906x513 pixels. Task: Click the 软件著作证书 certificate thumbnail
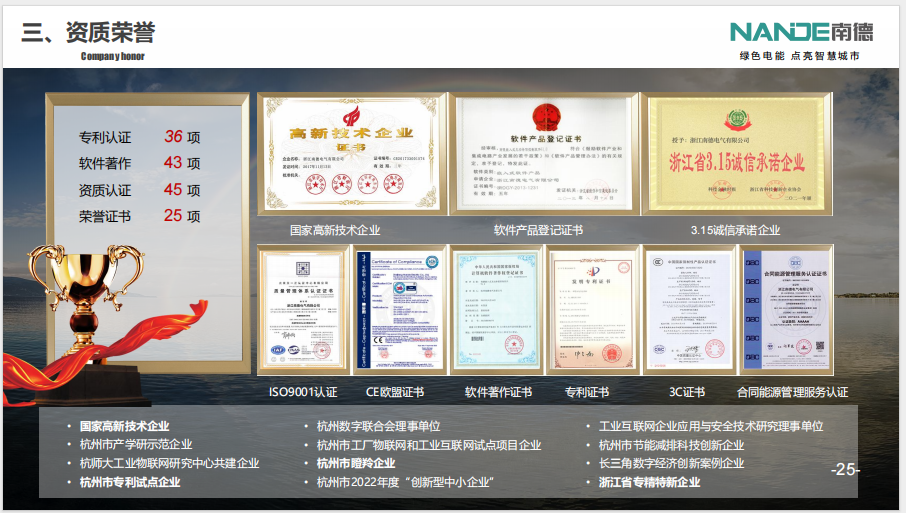(x=497, y=310)
